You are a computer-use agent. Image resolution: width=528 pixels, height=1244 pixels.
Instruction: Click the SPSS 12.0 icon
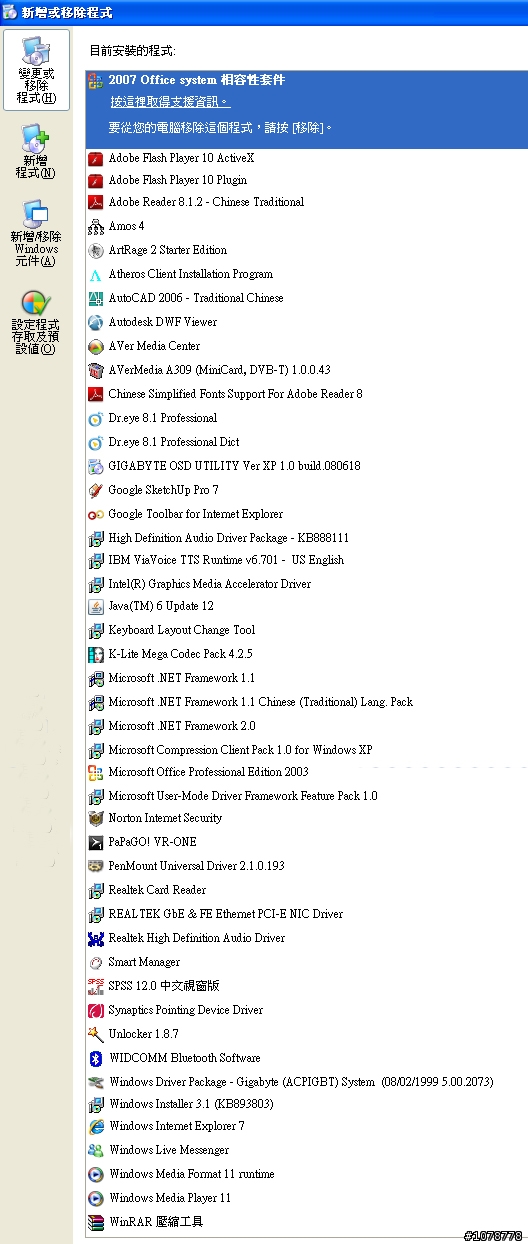[x=96, y=986]
